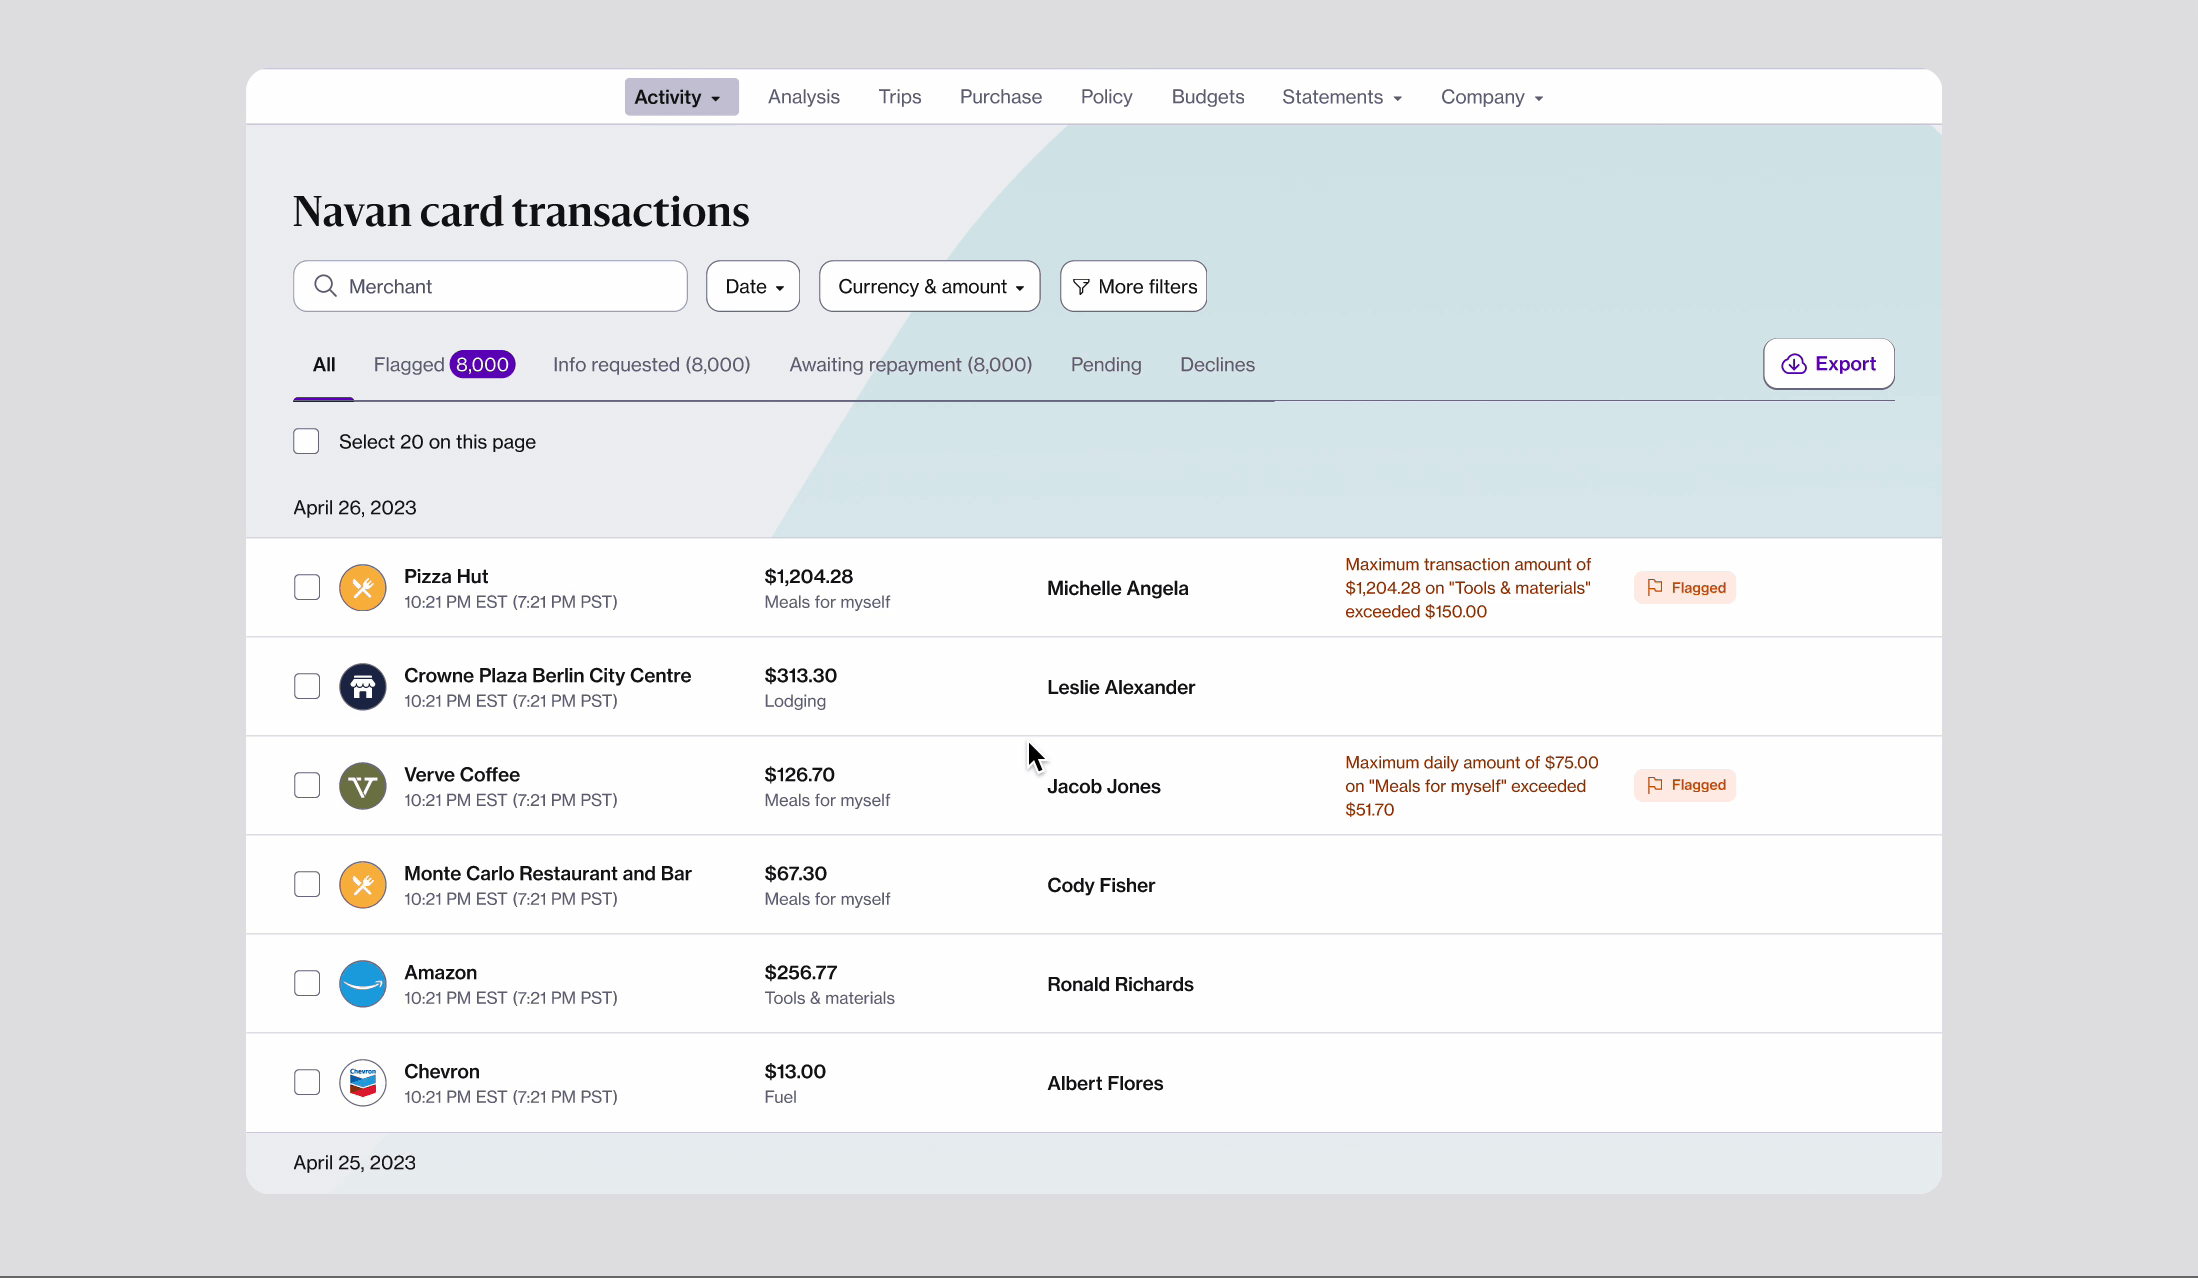Click the Pizza Hut merchant icon
The height and width of the screenshot is (1278, 2198).
(362, 588)
